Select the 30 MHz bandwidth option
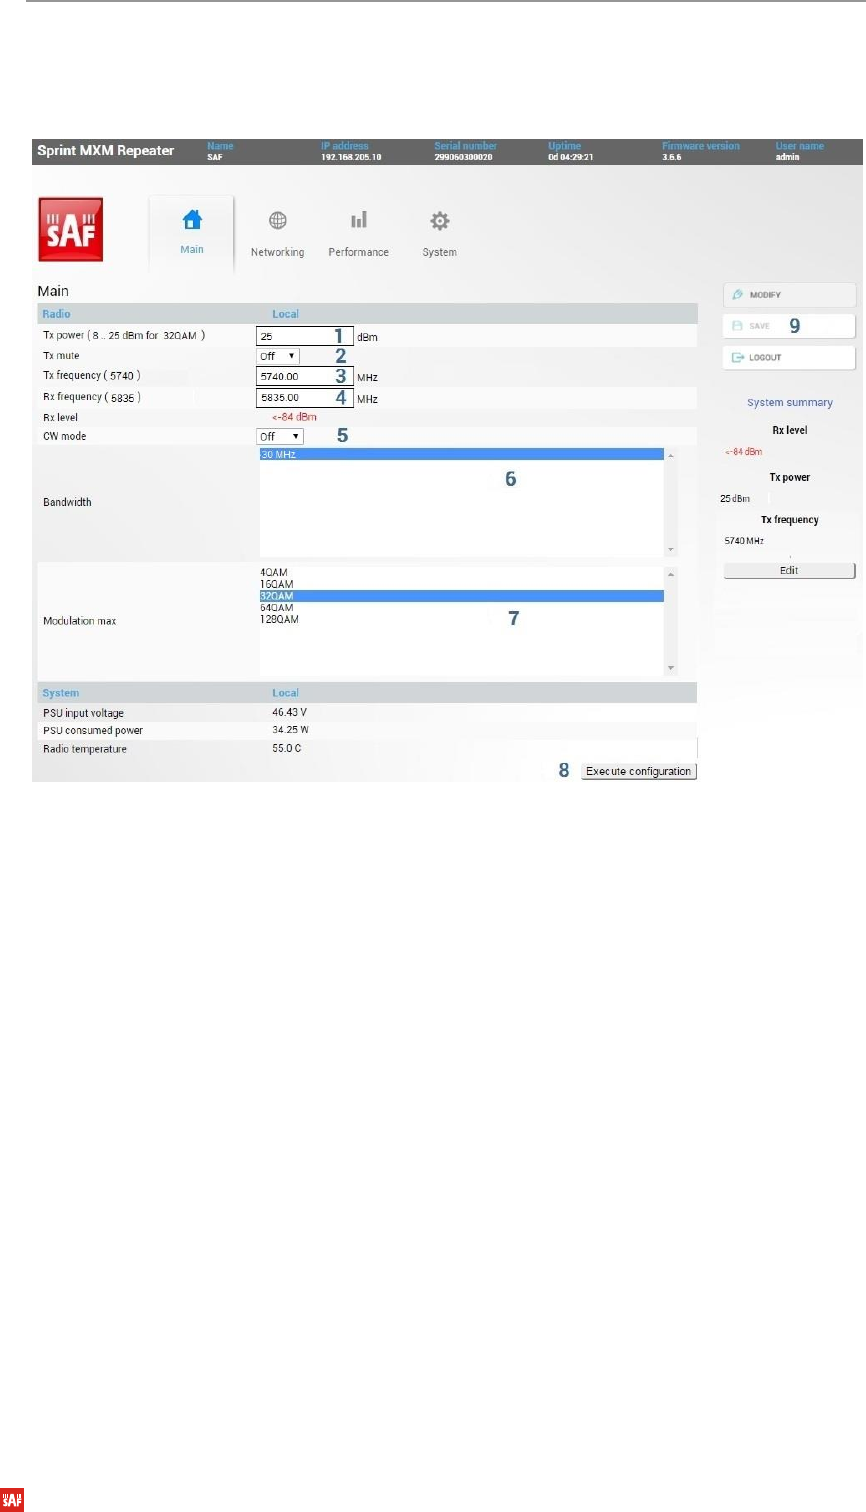866x1512 pixels. (462, 454)
